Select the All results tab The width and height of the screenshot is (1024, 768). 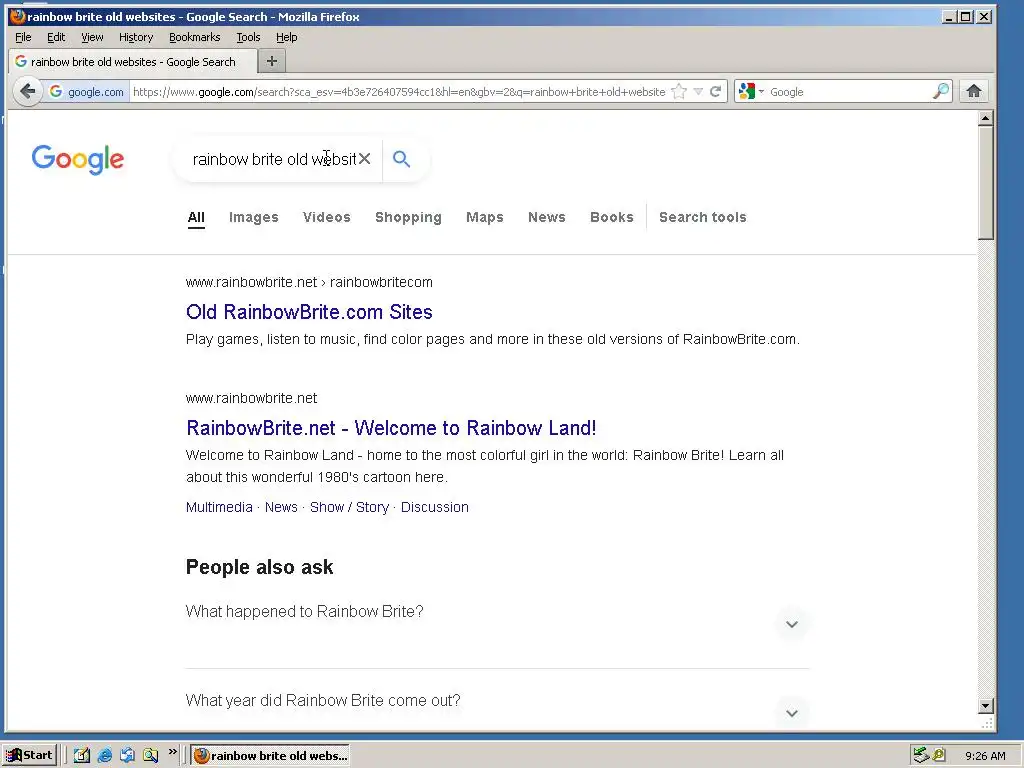pyautogui.click(x=196, y=218)
